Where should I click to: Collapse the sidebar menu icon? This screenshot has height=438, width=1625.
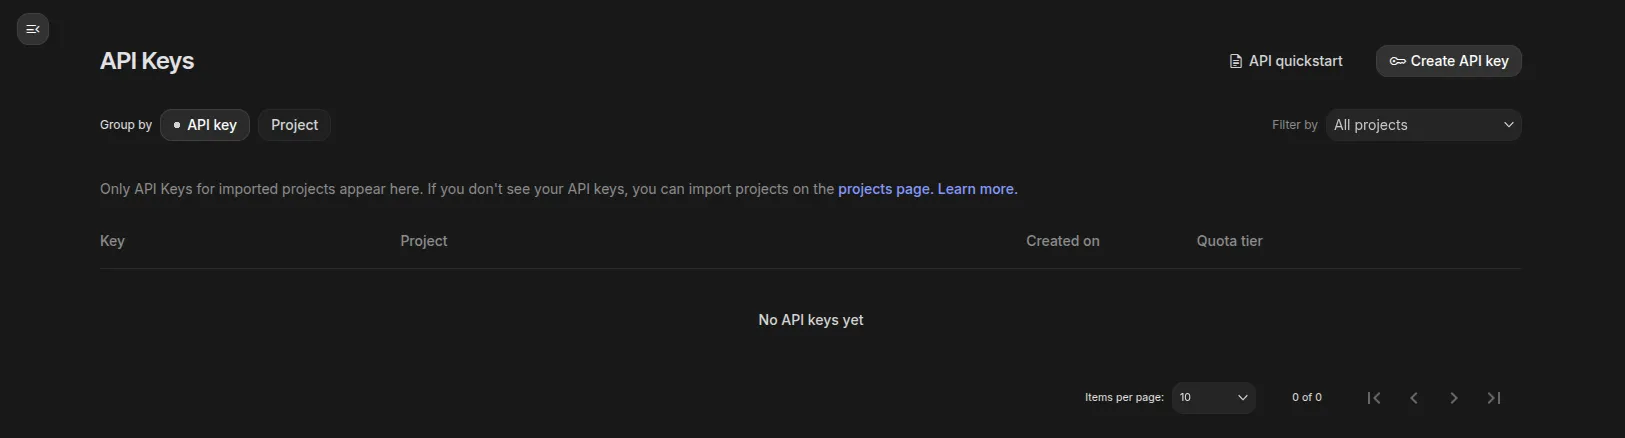(x=33, y=29)
